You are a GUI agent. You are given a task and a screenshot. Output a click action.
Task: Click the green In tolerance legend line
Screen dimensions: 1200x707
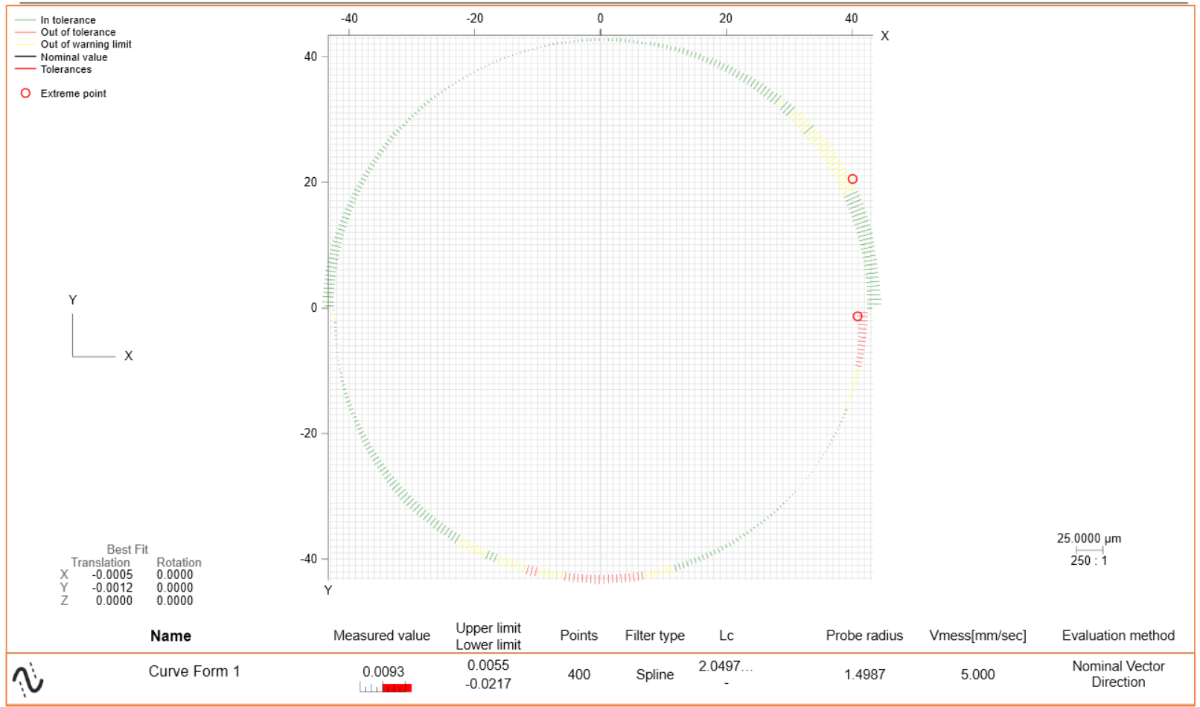[25, 20]
